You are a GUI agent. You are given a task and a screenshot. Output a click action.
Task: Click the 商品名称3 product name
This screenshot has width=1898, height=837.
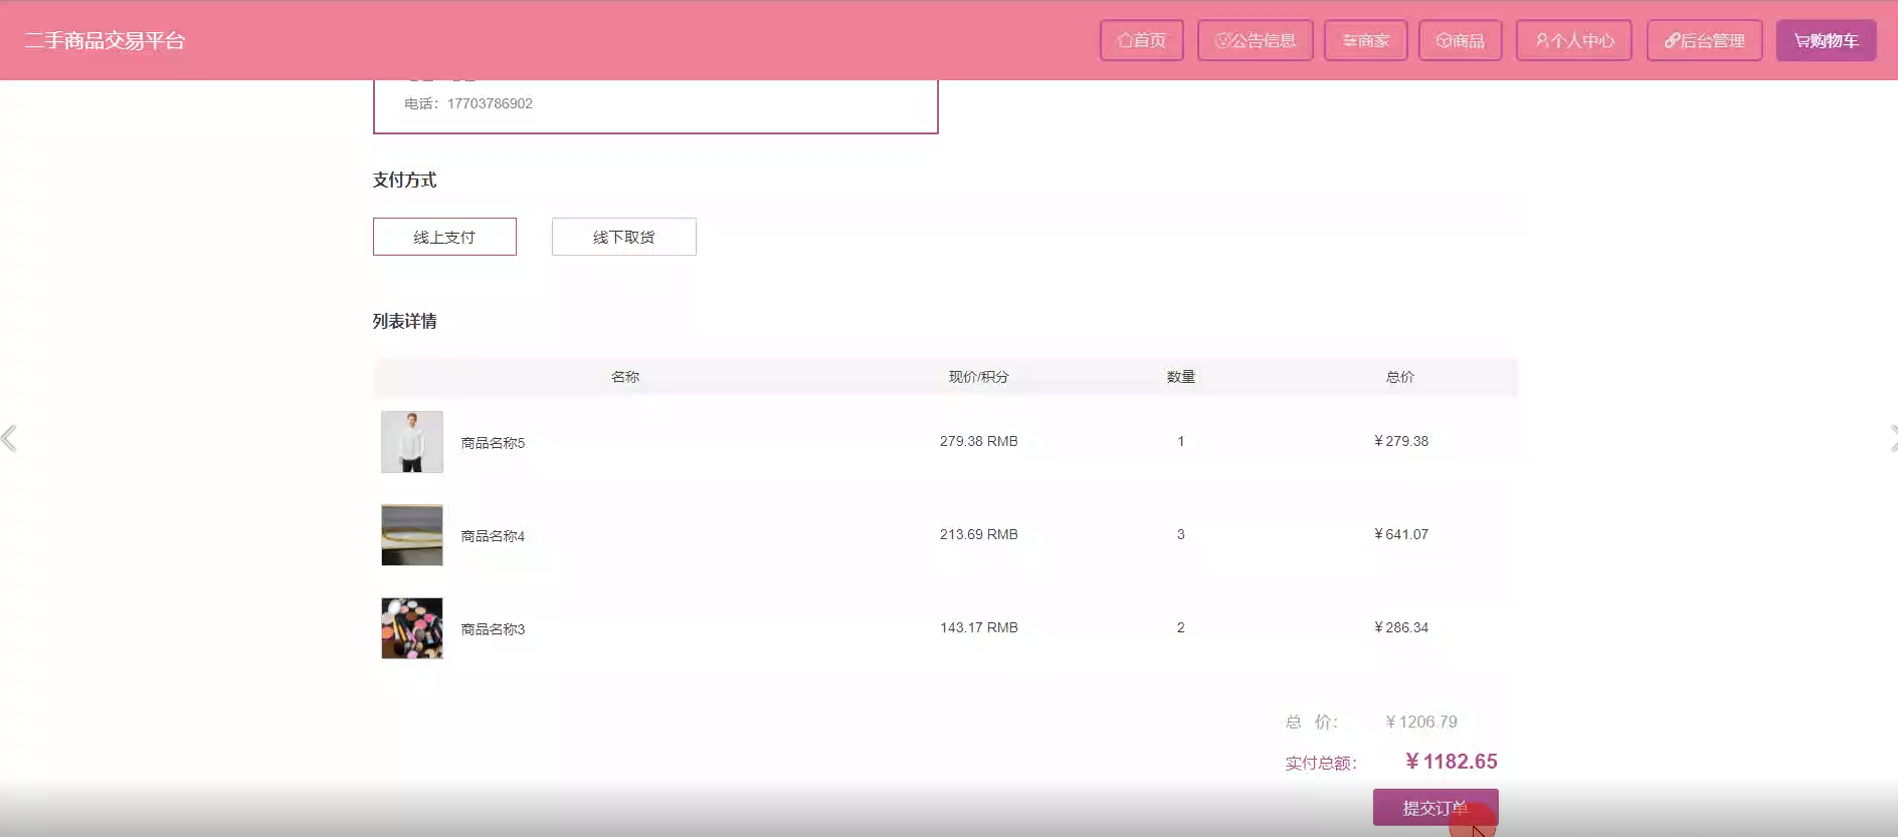[492, 629]
